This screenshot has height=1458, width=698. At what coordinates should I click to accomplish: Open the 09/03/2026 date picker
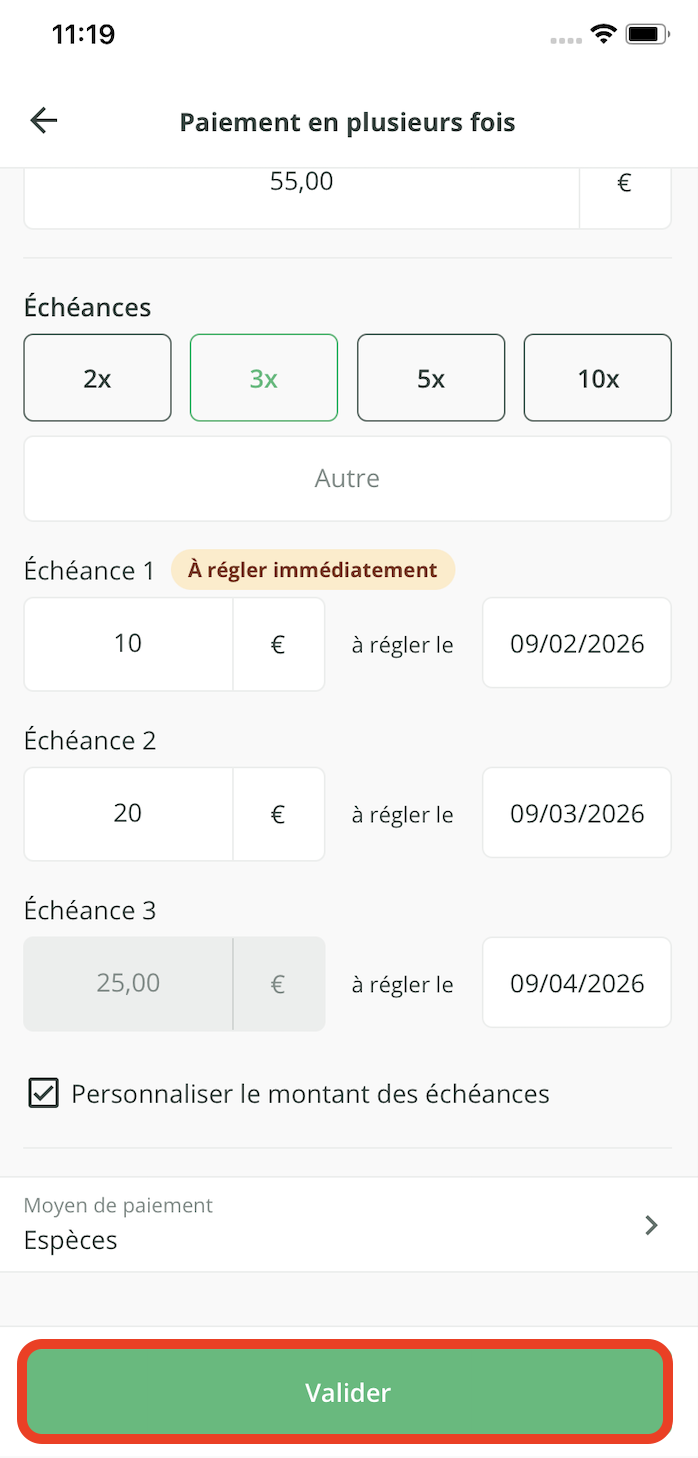577,814
